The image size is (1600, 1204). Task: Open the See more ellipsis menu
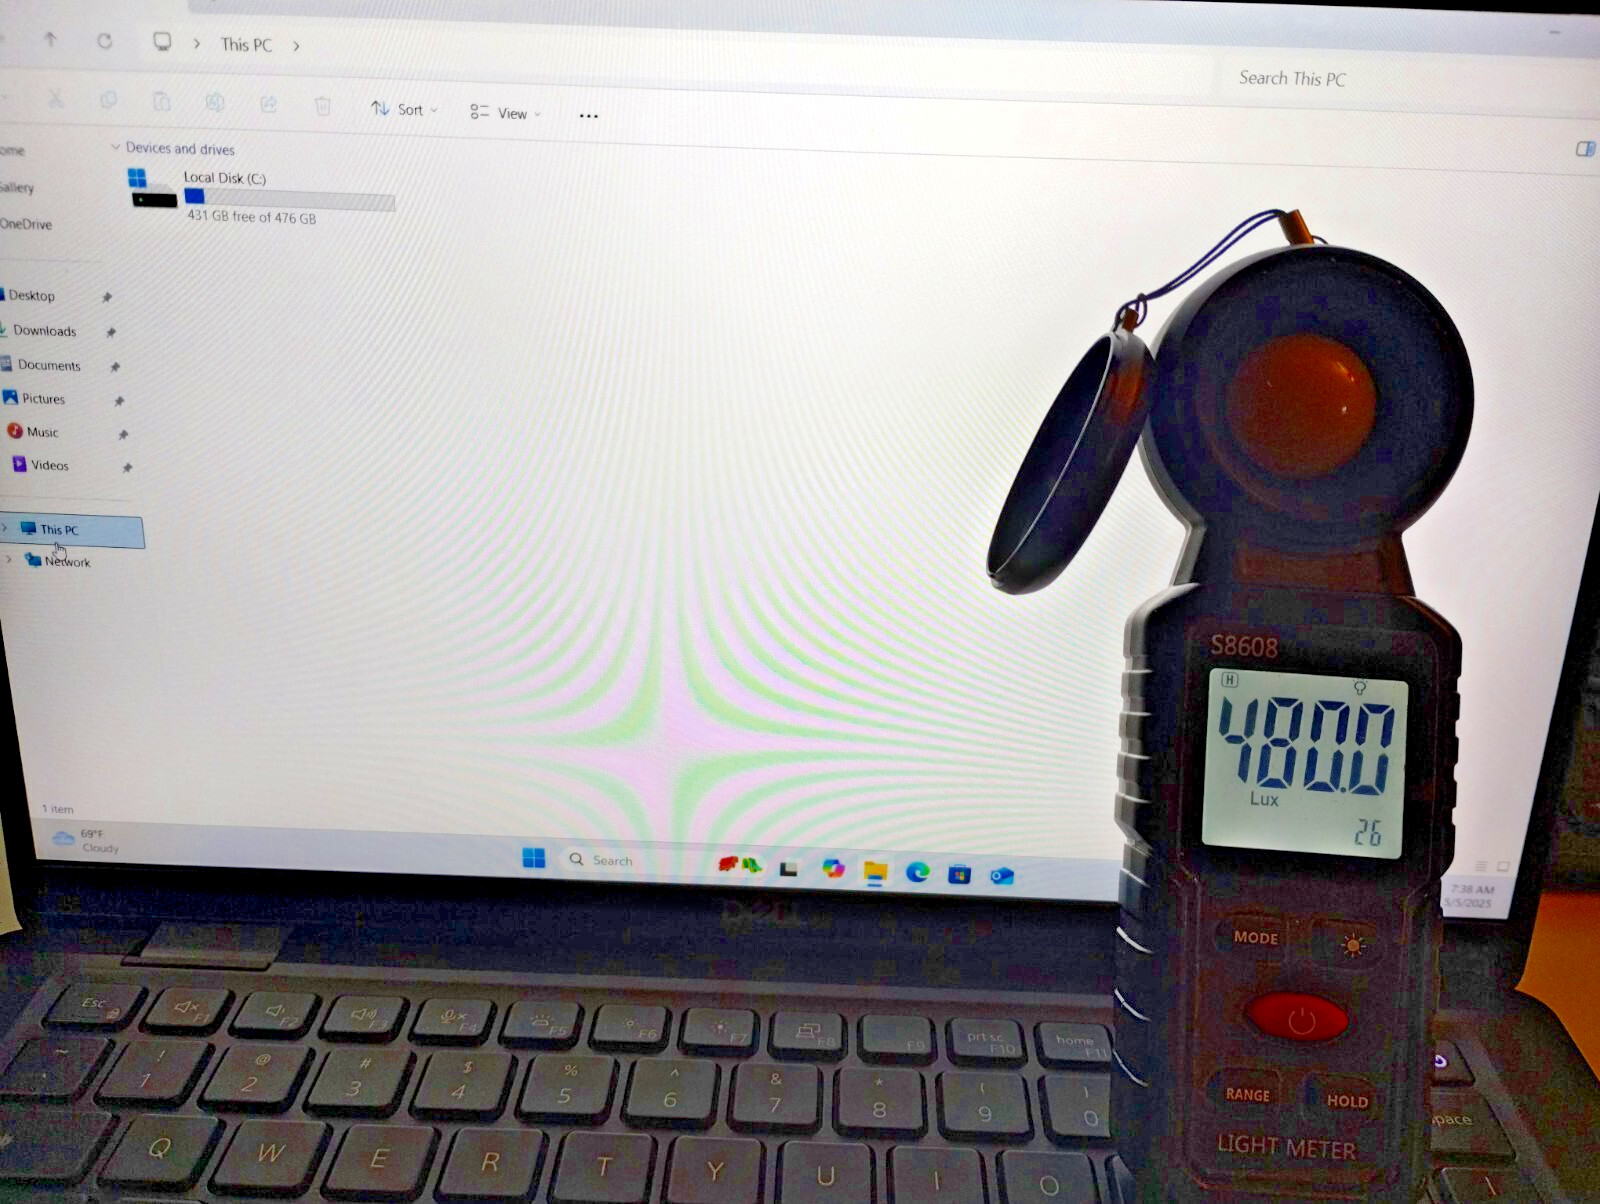pyautogui.click(x=588, y=116)
